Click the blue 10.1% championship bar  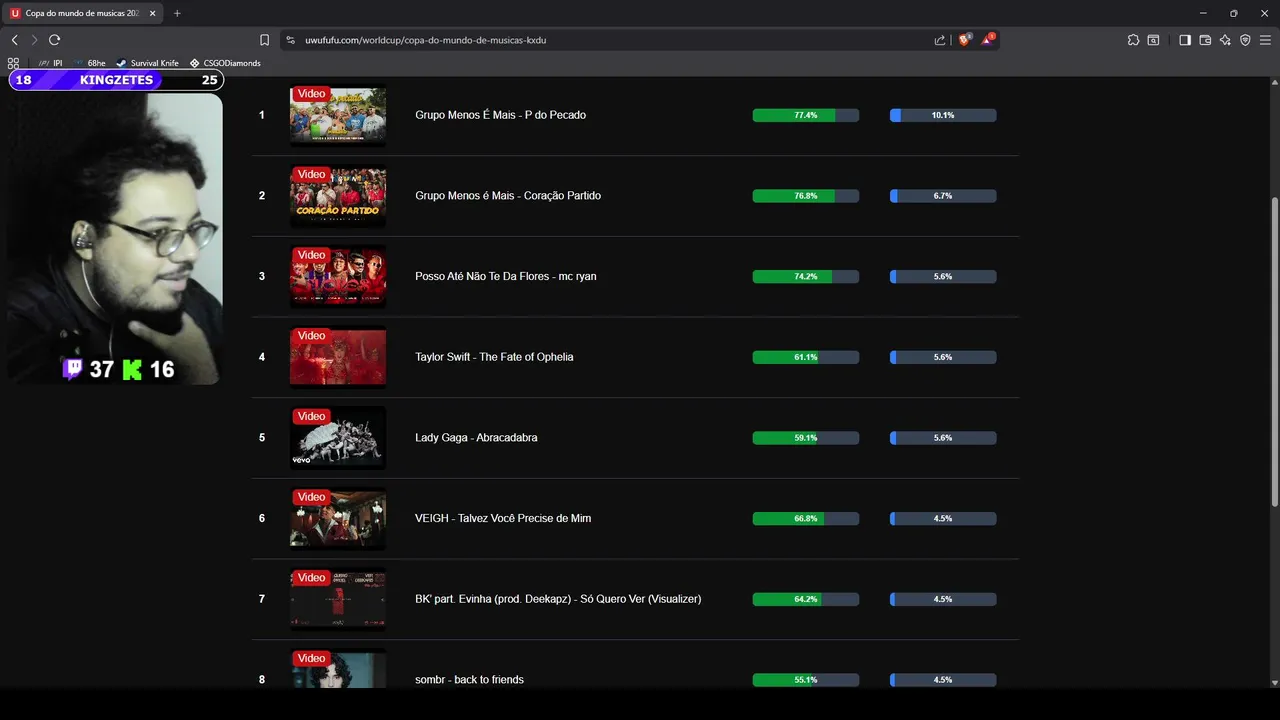(943, 115)
